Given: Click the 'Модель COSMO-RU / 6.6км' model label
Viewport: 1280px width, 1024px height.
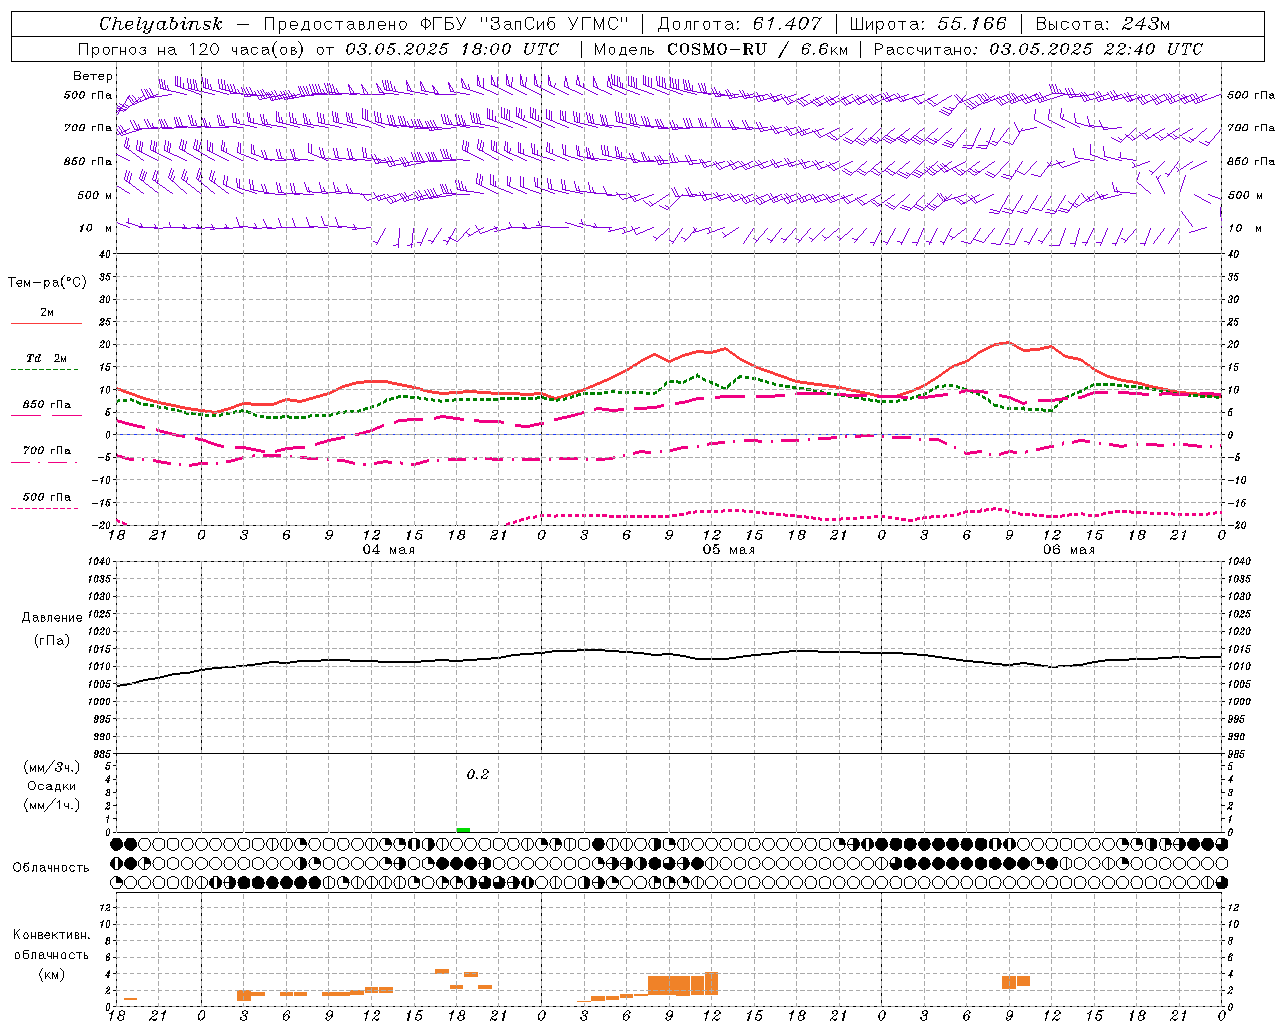Looking at the screenshot, I should coord(720,49).
